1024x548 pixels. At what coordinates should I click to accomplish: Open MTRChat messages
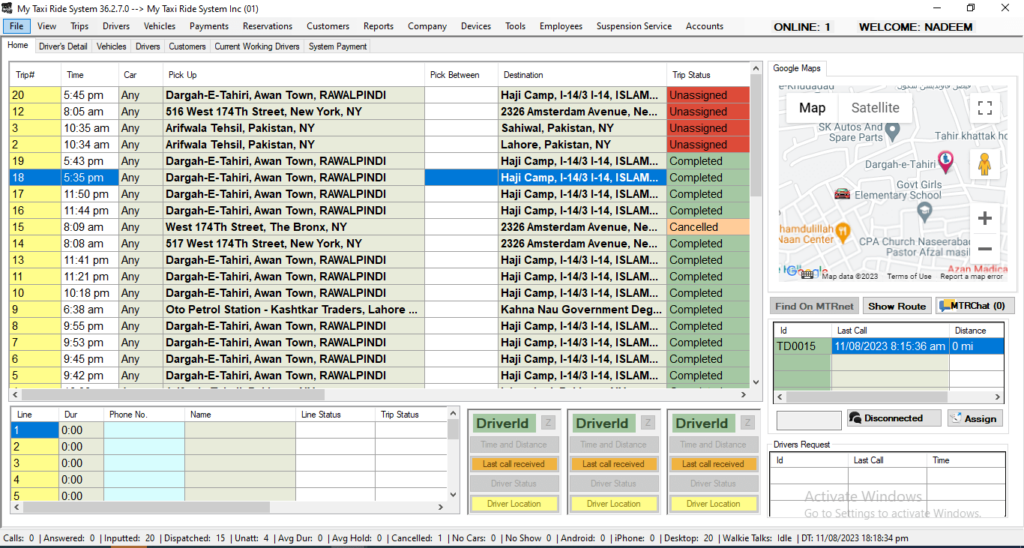[x=975, y=306]
